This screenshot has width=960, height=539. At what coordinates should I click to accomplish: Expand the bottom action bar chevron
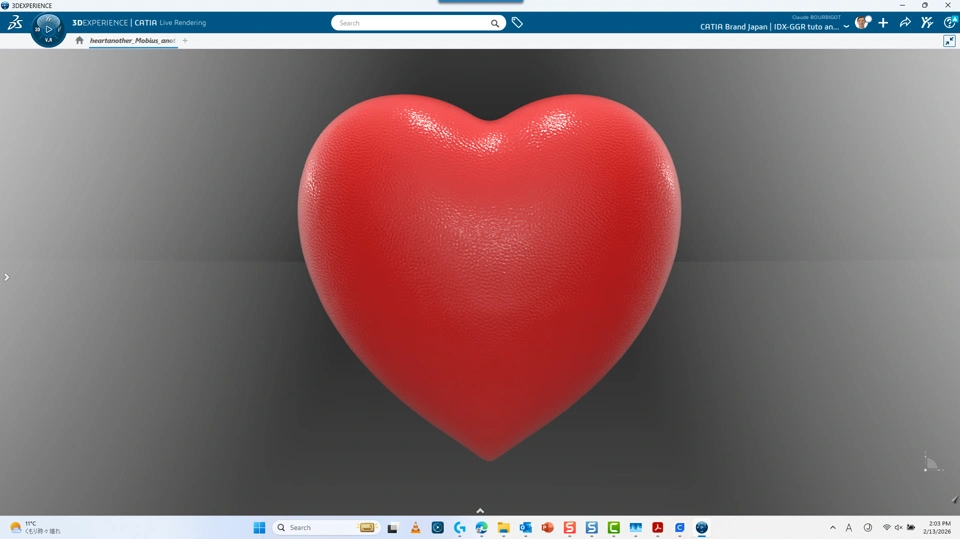[x=480, y=510]
